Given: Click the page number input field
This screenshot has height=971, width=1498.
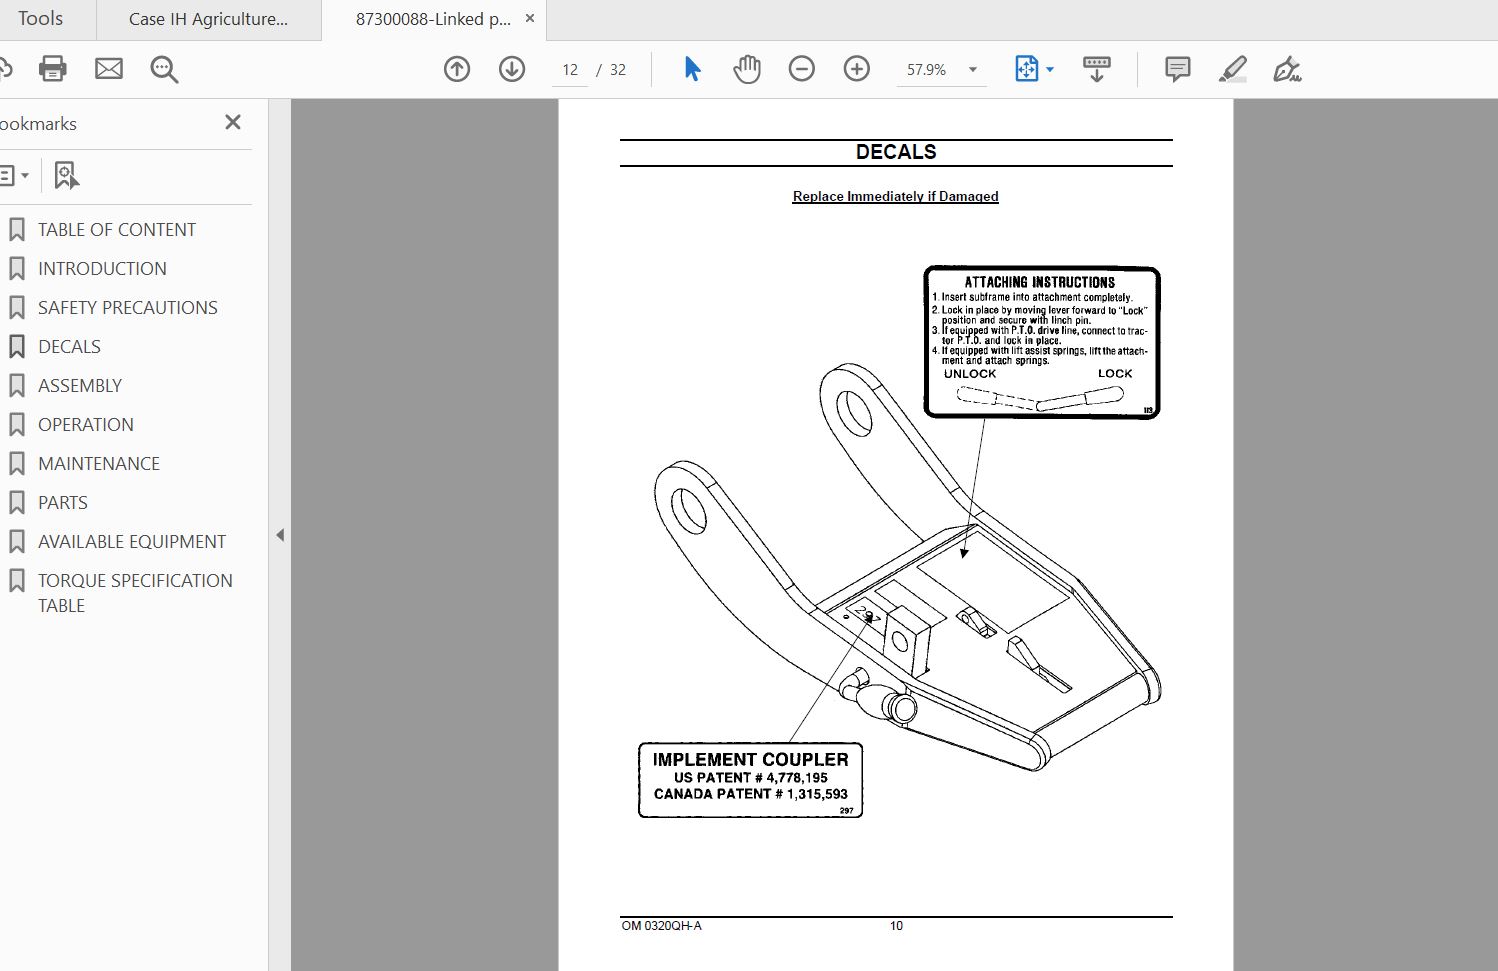Looking at the screenshot, I should 570,70.
